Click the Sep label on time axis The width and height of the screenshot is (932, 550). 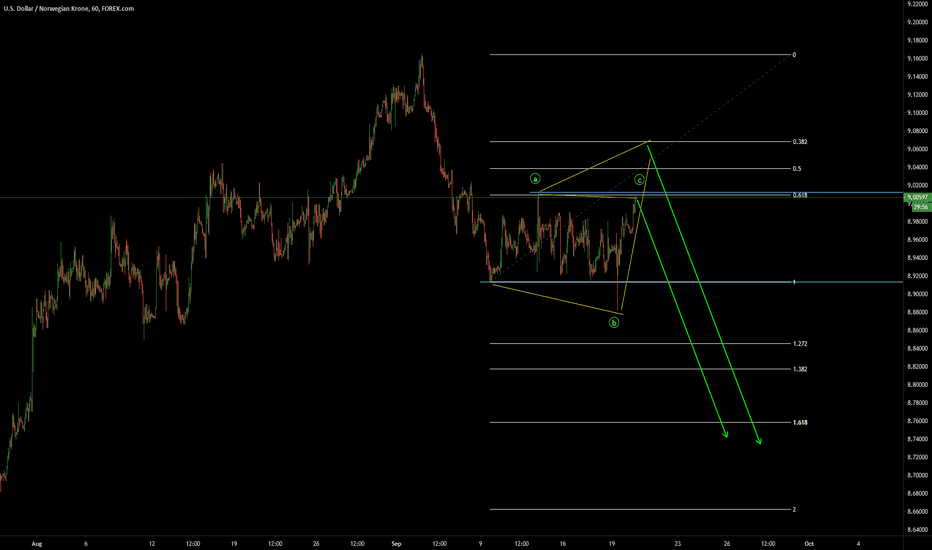click(x=396, y=543)
